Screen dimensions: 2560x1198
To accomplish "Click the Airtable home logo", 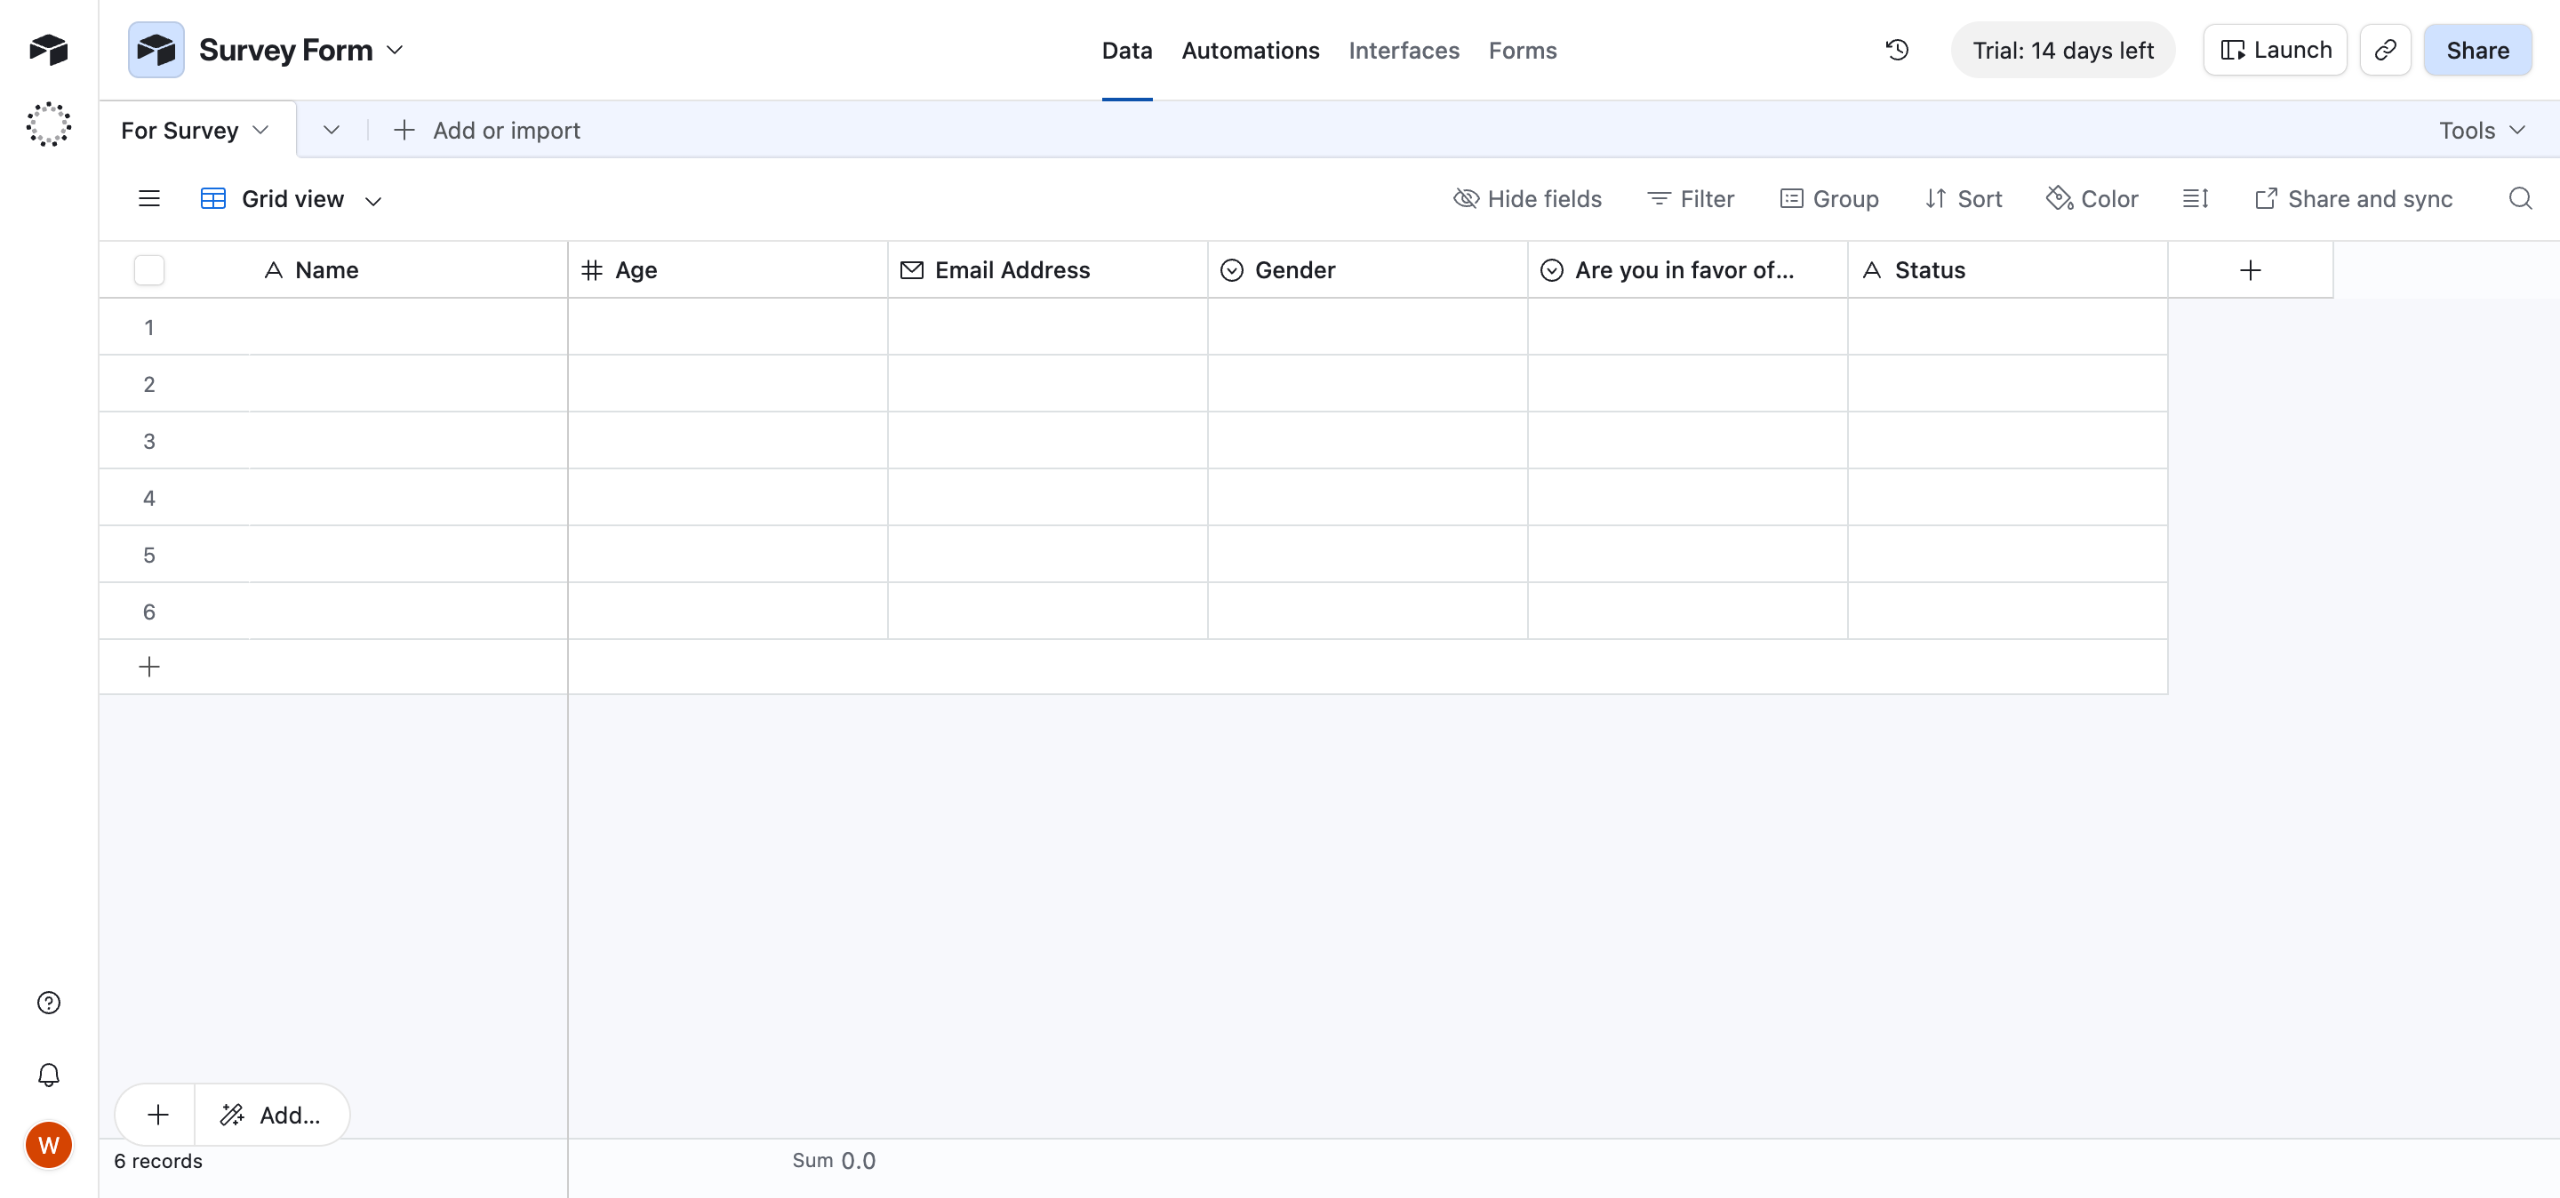I will click(x=48, y=50).
